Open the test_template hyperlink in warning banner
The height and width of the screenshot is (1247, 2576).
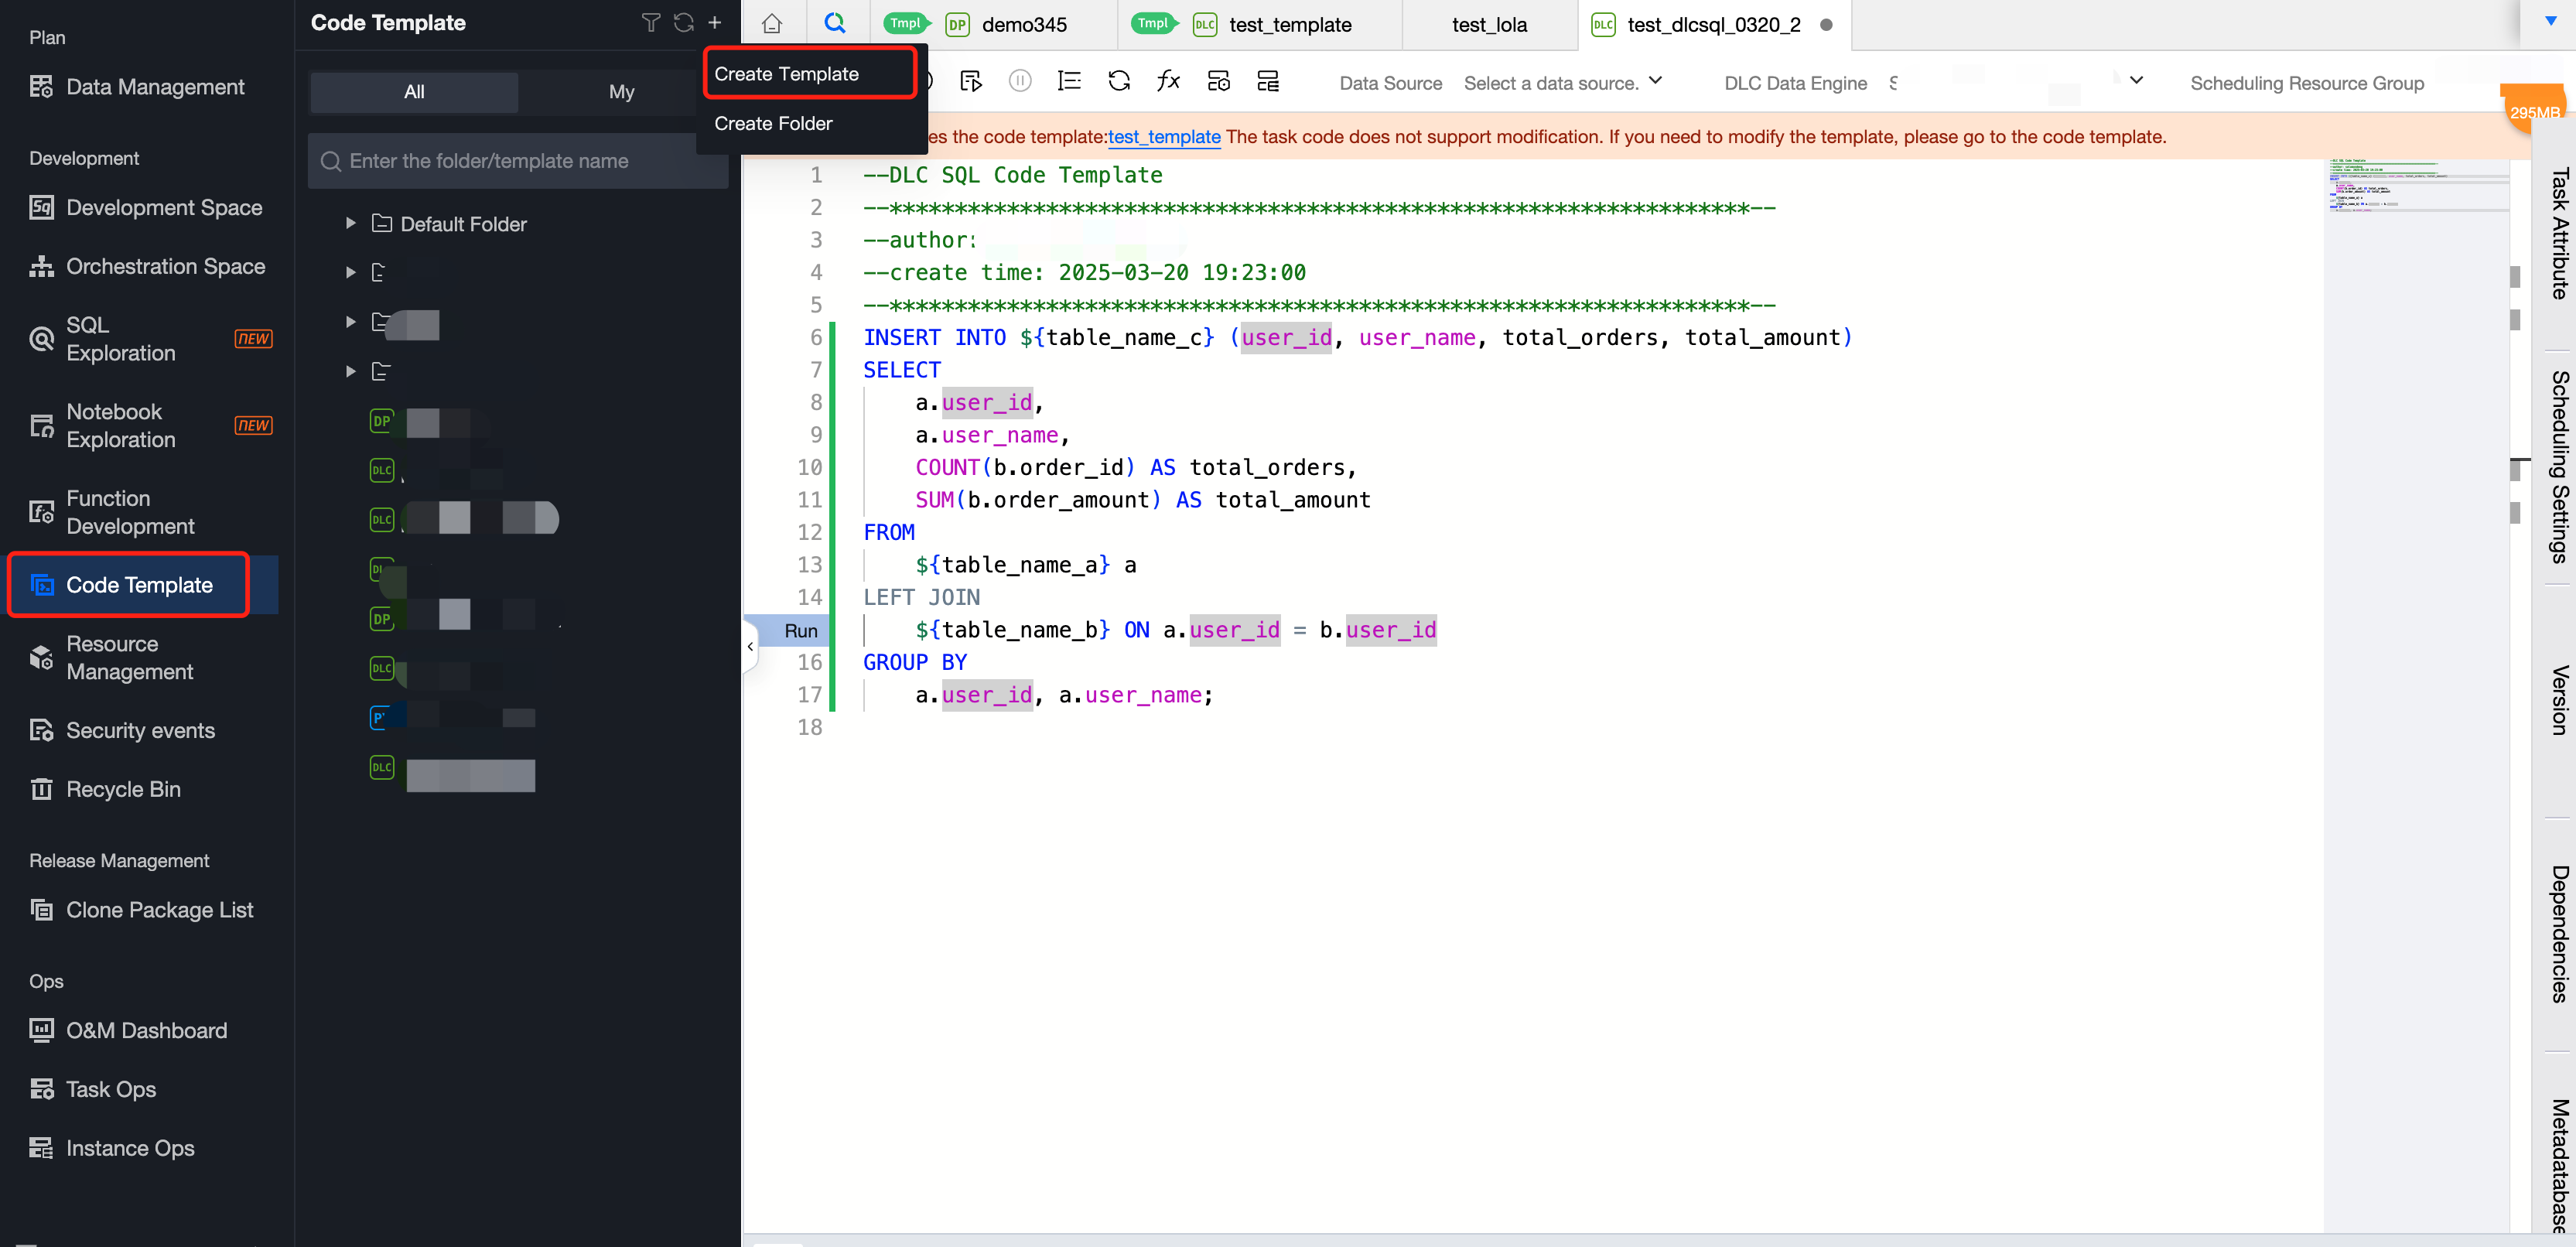point(1164,137)
